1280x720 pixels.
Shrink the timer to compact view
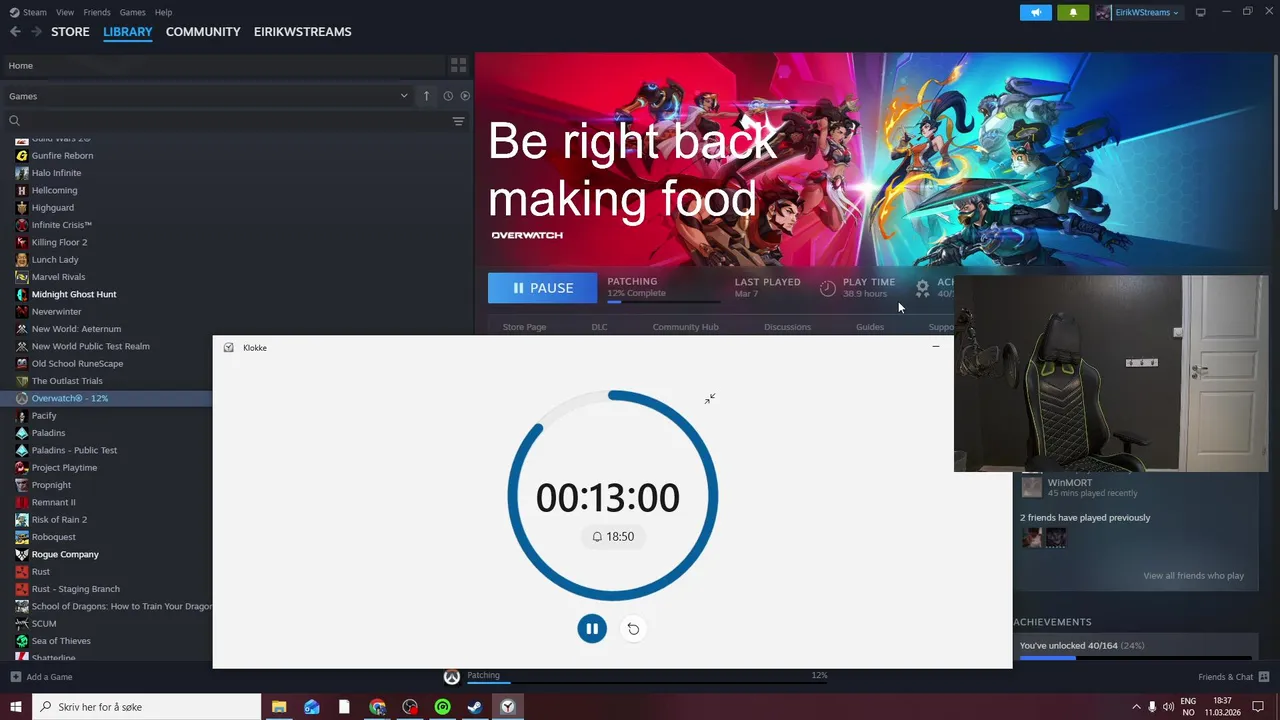709,399
